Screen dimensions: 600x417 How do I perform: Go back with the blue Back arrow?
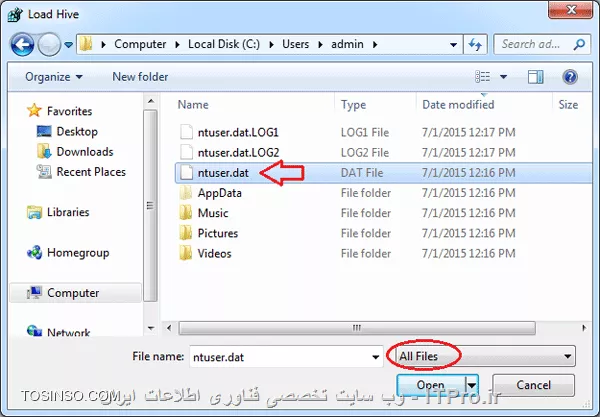[x=22, y=45]
